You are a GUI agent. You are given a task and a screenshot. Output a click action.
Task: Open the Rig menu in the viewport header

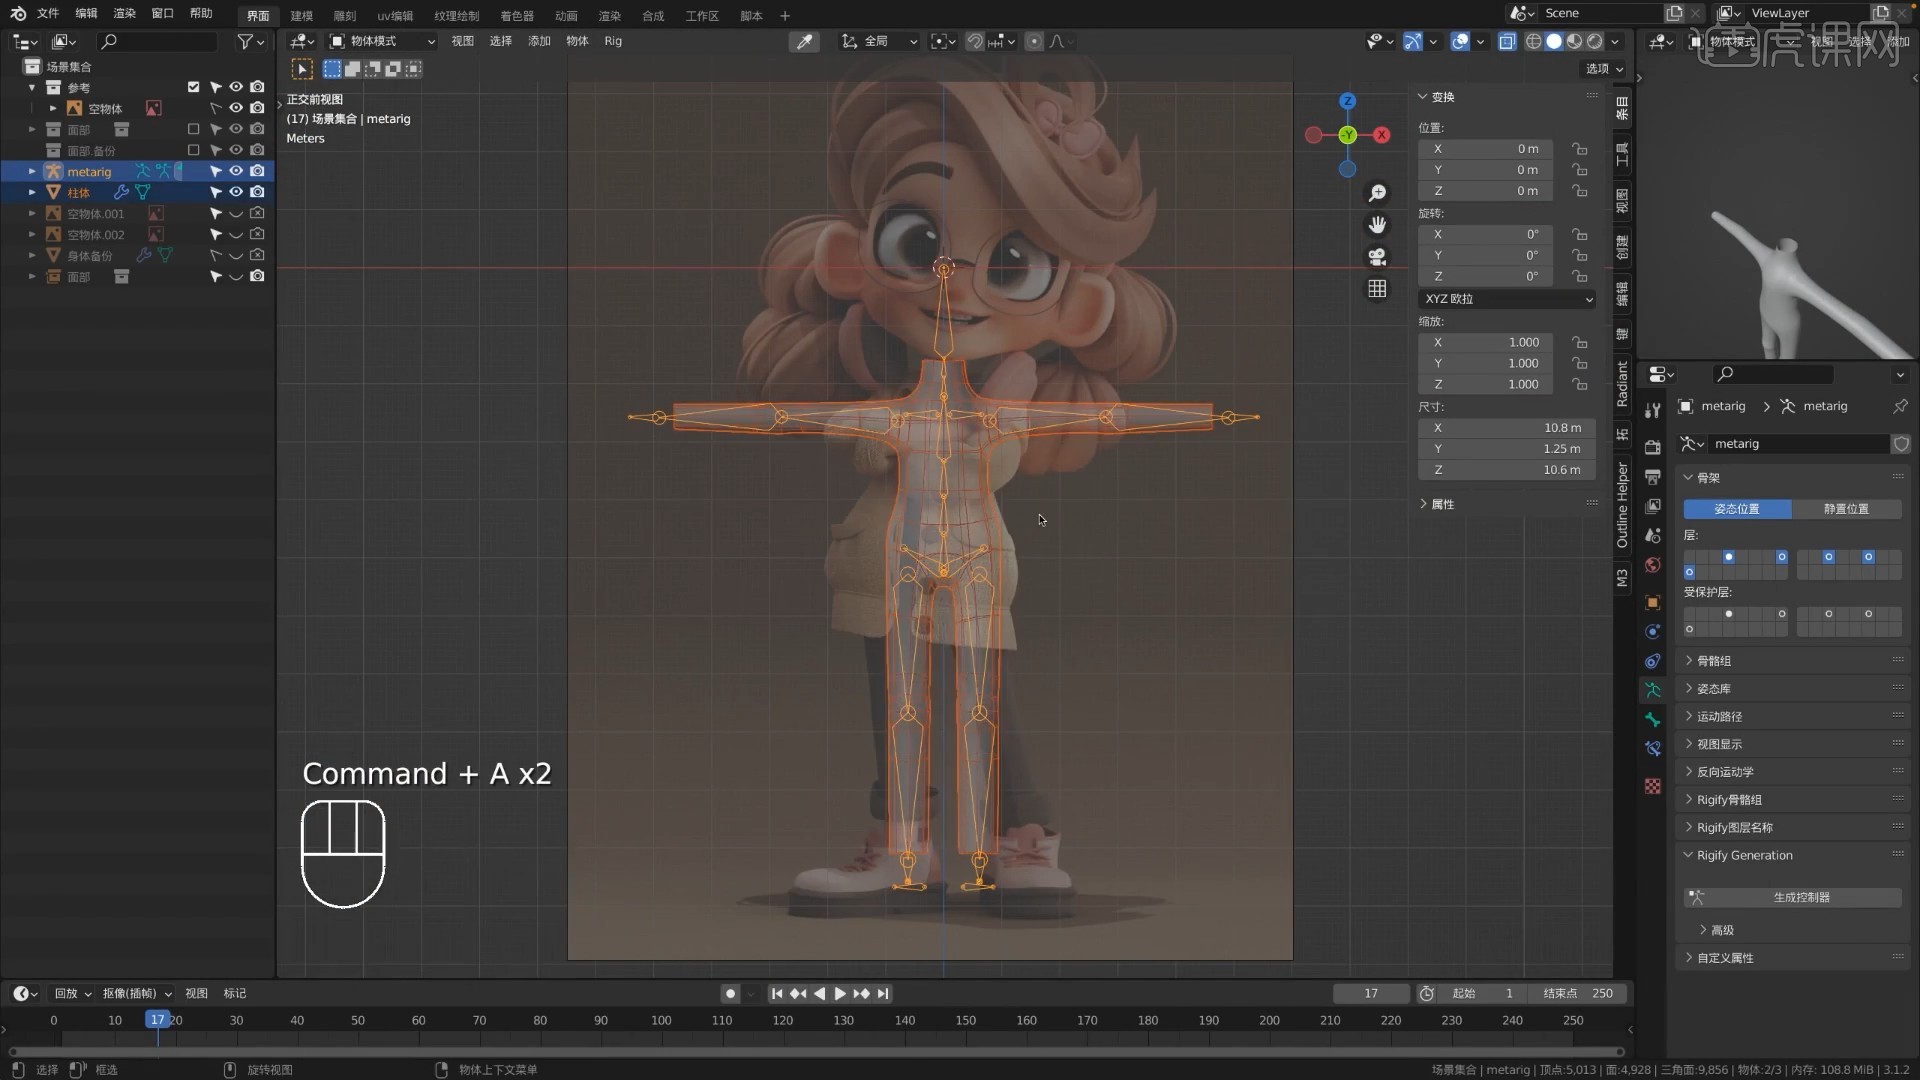point(613,41)
